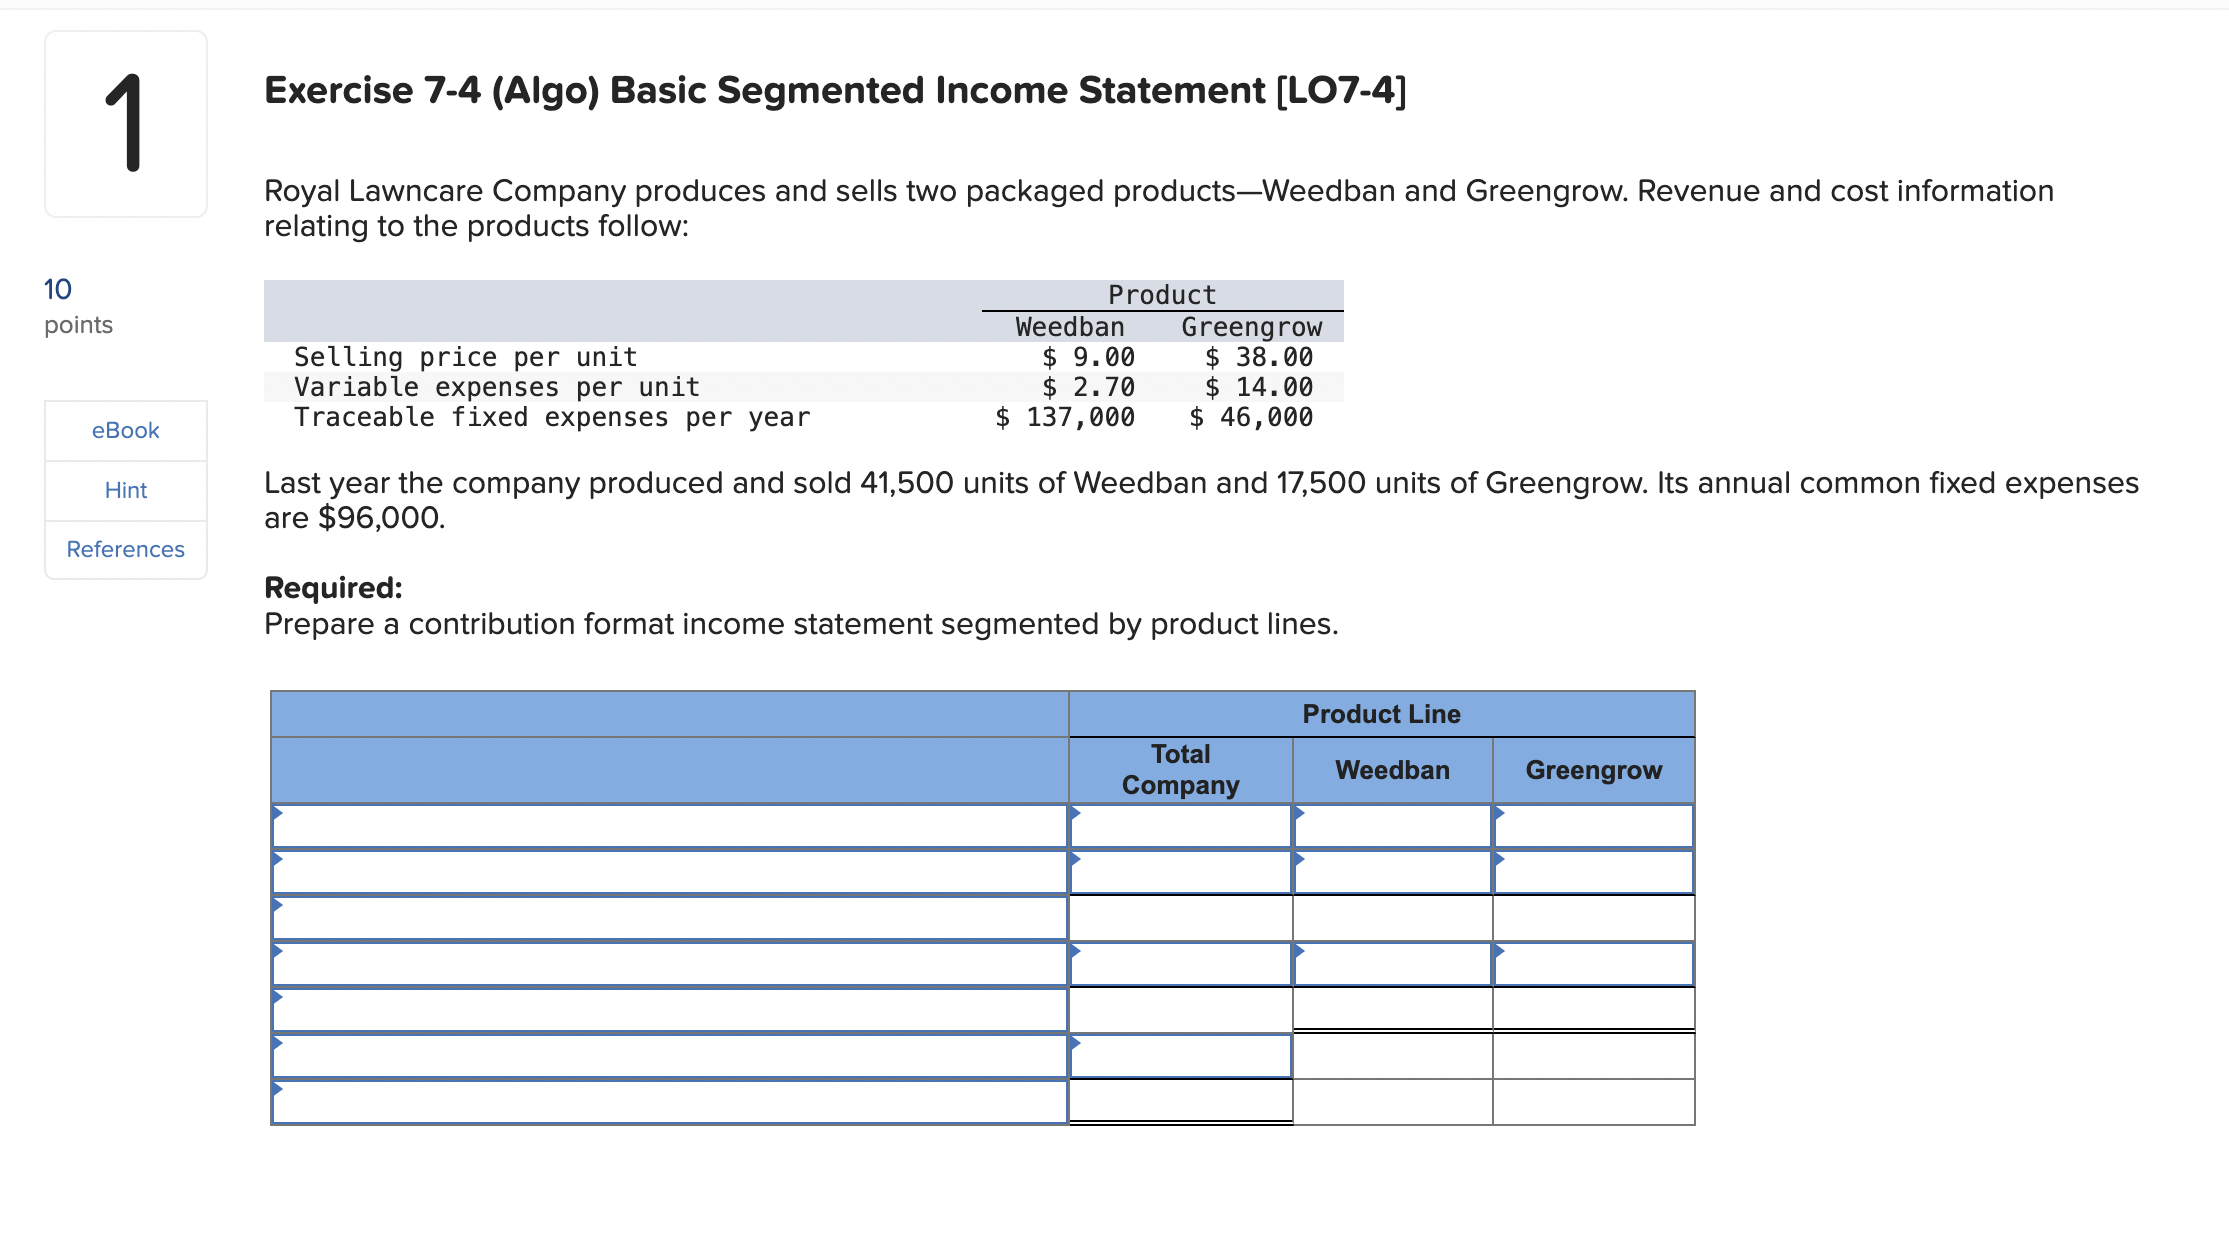Screen dimensions: 2229x1237
Task: Click the Weedban column header
Action: 1391,769
